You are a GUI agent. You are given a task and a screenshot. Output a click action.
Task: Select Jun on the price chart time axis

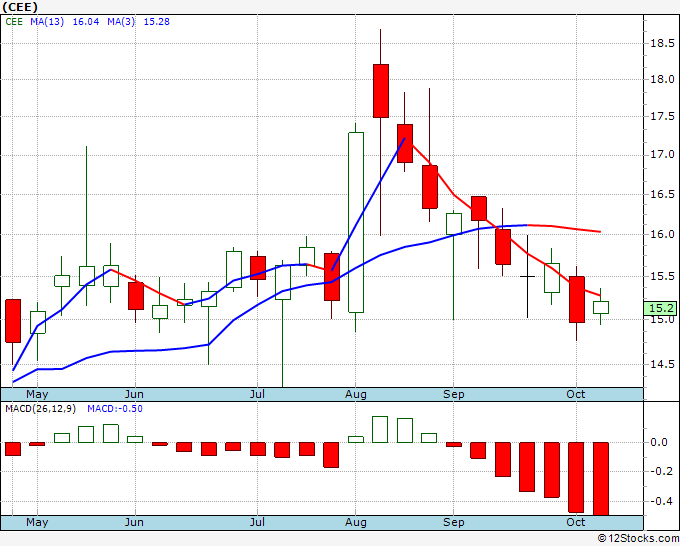coord(134,394)
